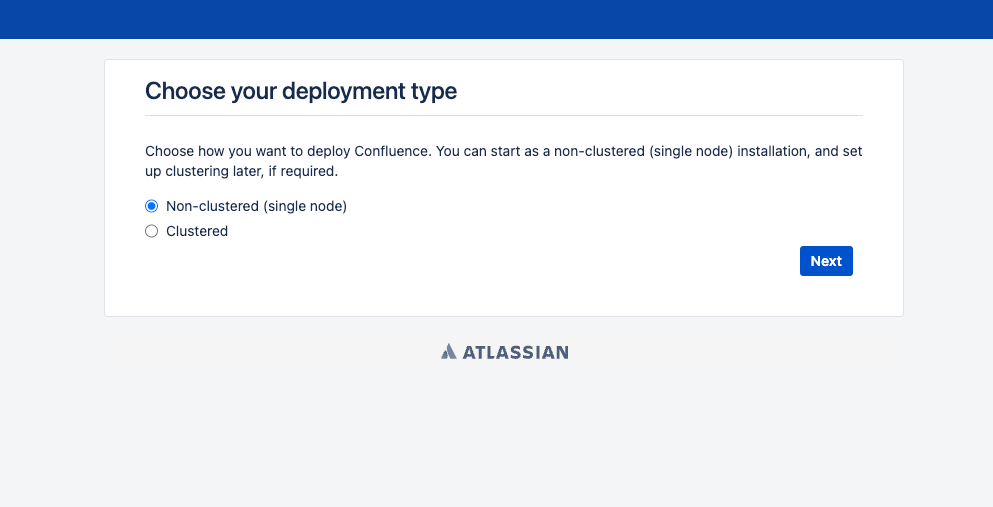Image resolution: width=993 pixels, height=507 pixels.
Task: Click the ATLASSIAN wordmark in the footer
Action: [x=515, y=353]
